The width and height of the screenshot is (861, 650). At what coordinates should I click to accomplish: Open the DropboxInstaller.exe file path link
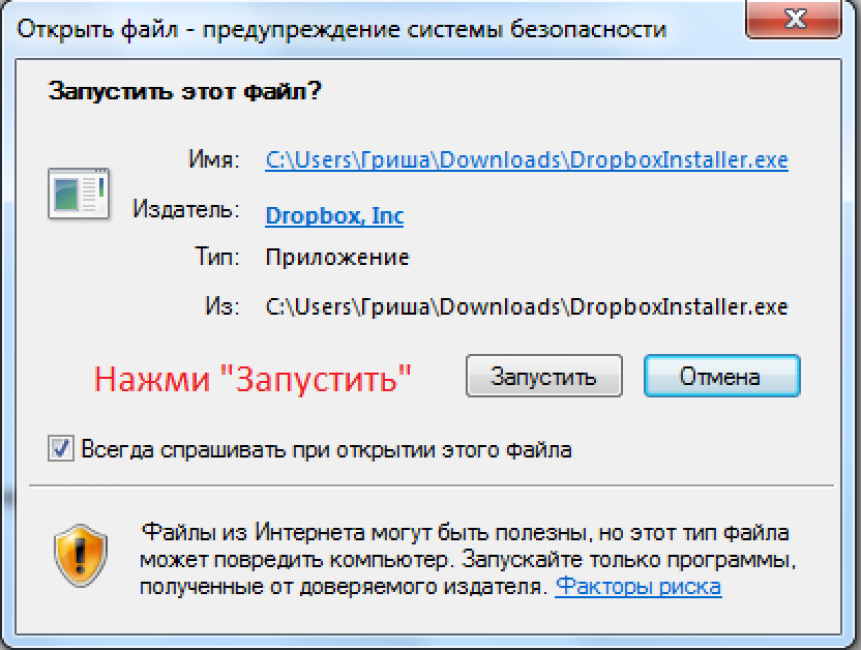click(x=527, y=160)
